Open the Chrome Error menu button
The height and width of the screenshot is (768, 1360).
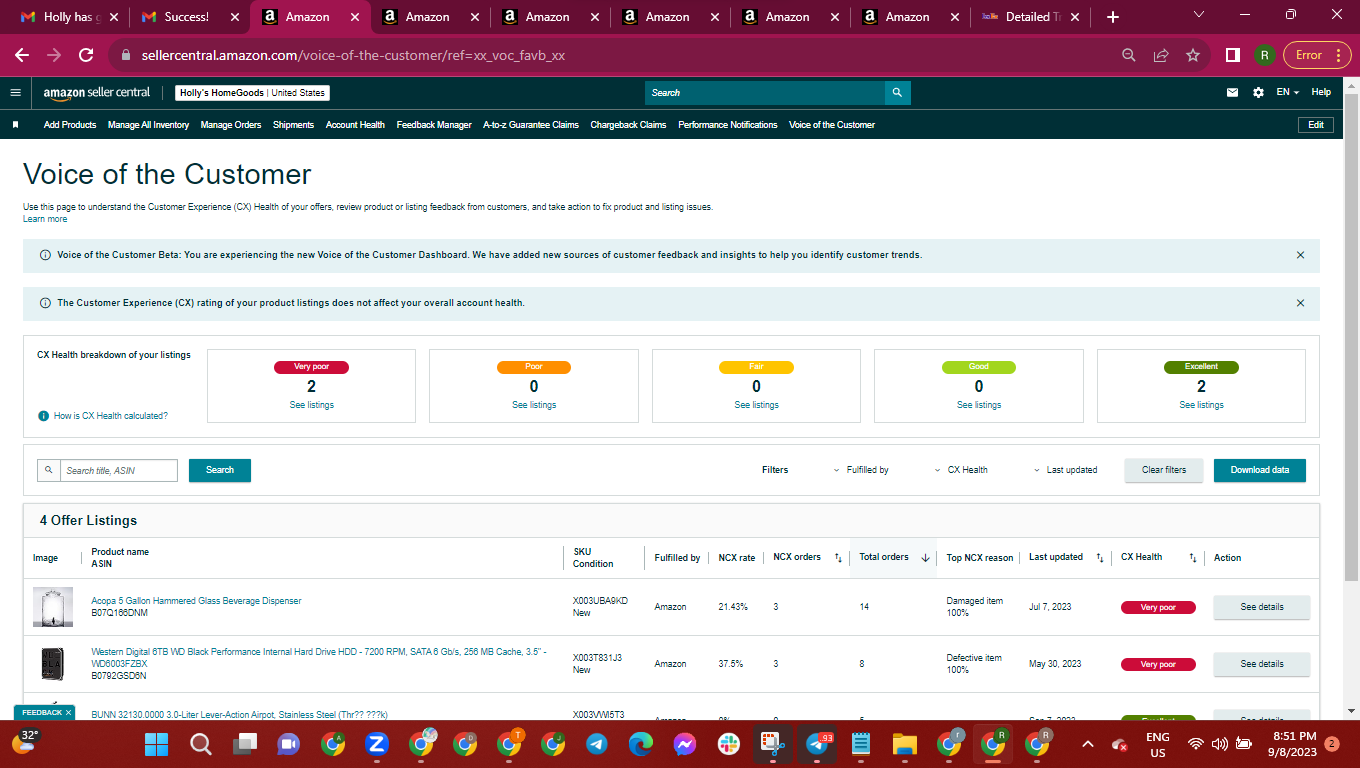point(1315,55)
